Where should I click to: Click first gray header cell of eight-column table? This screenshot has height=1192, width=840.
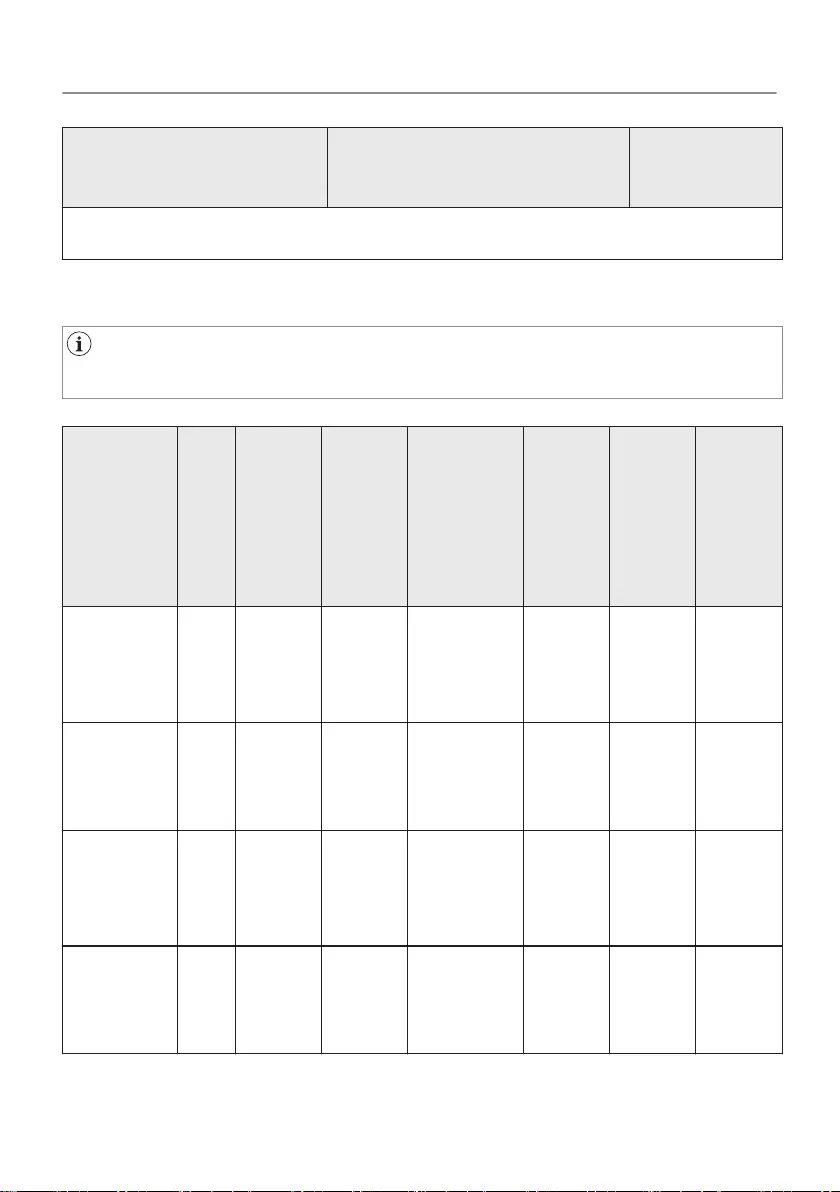tap(120, 516)
